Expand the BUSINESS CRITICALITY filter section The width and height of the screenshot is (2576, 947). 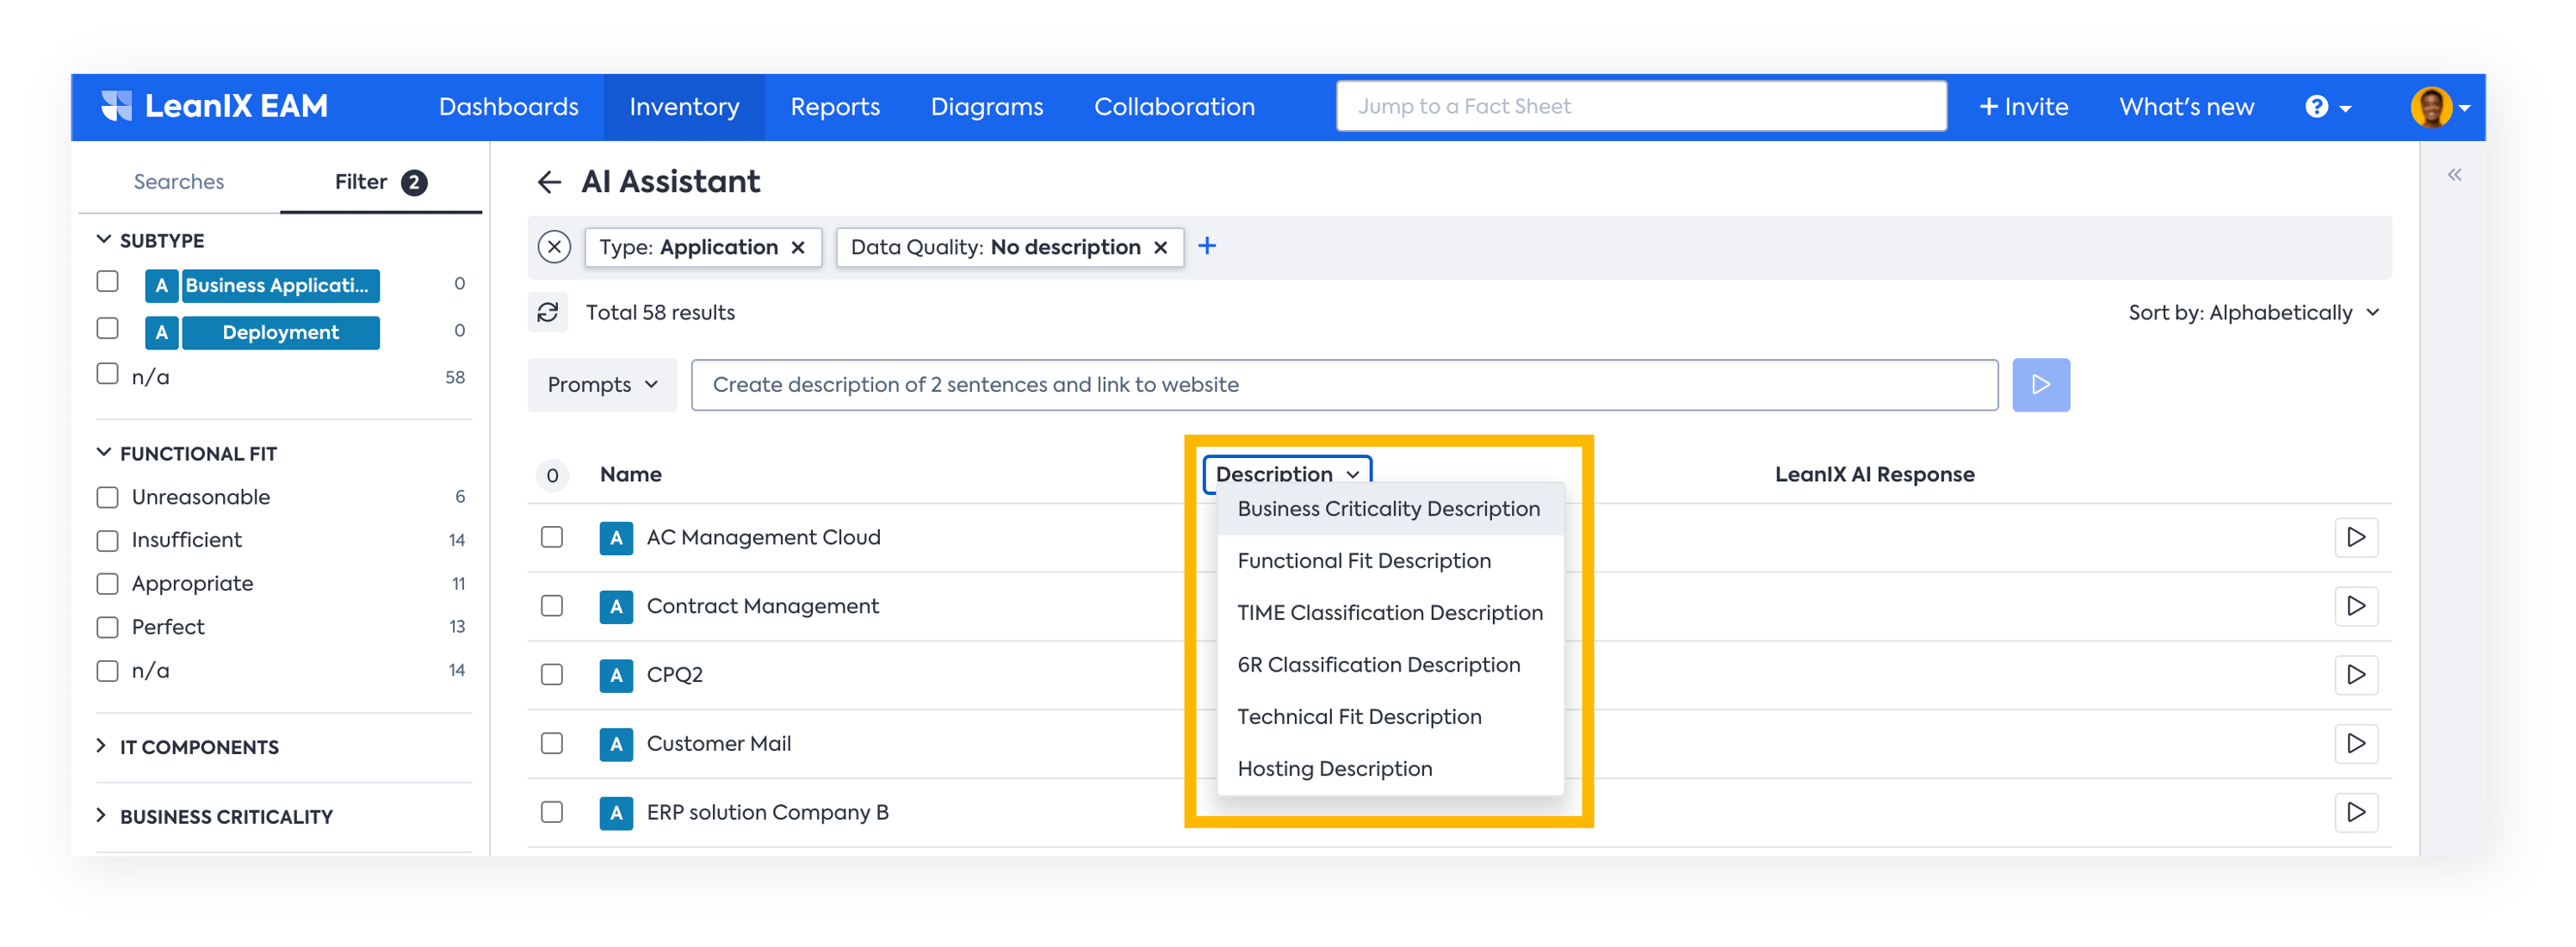(x=101, y=816)
